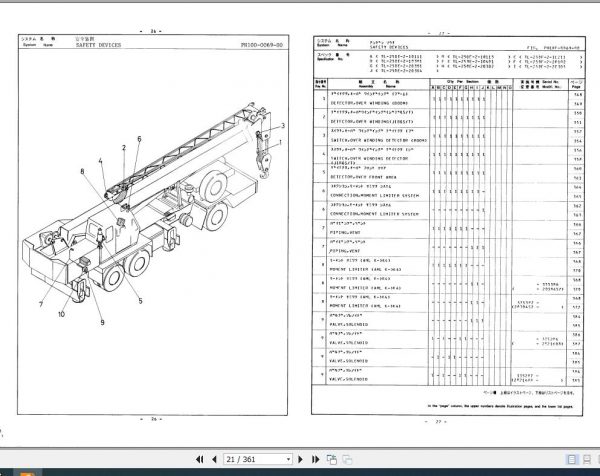This screenshot has height=476, width=600.
Task: Jump to the last page
Action: pyautogui.click(x=316, y=459)
